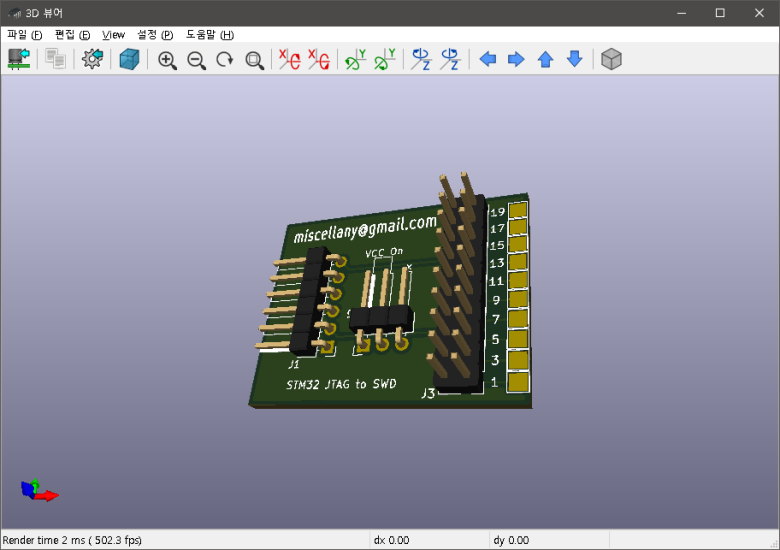Rotate Z clockwise icon
This screenshot has height=550, width=780.
(421, 59)
